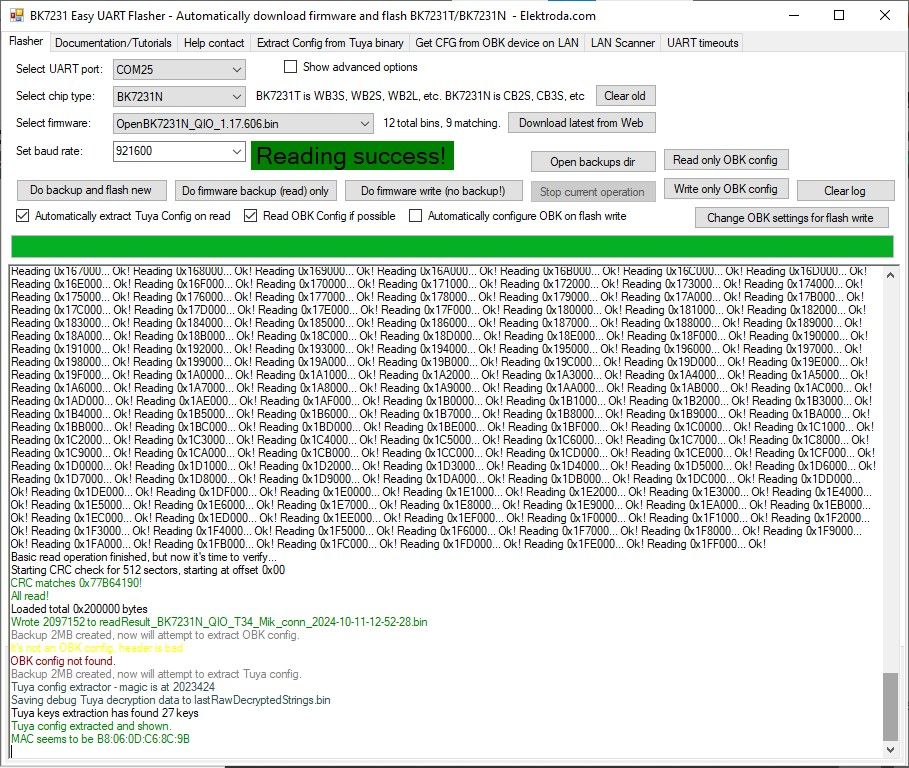This screenshot has width=909, height=768.
Task: Expand the firmware selection dropdown
Action: click(242, 123)
